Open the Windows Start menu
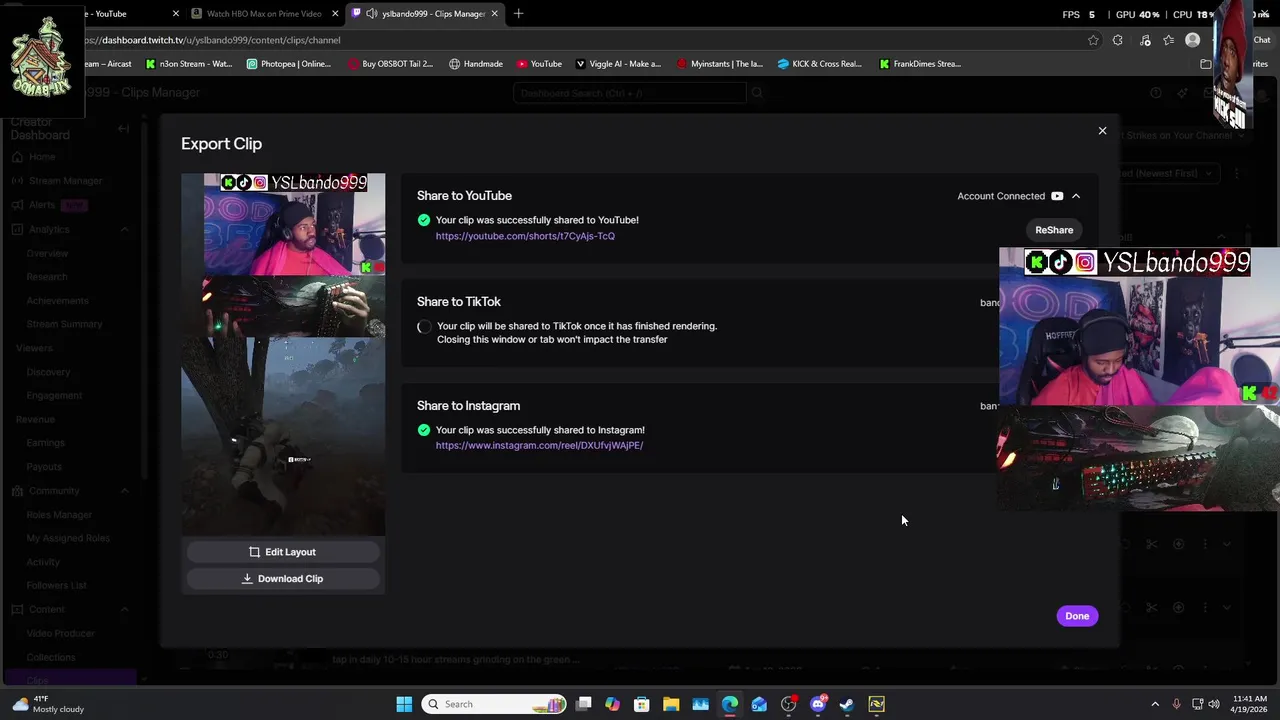The image size is (1280, 720). click(404, 704)
